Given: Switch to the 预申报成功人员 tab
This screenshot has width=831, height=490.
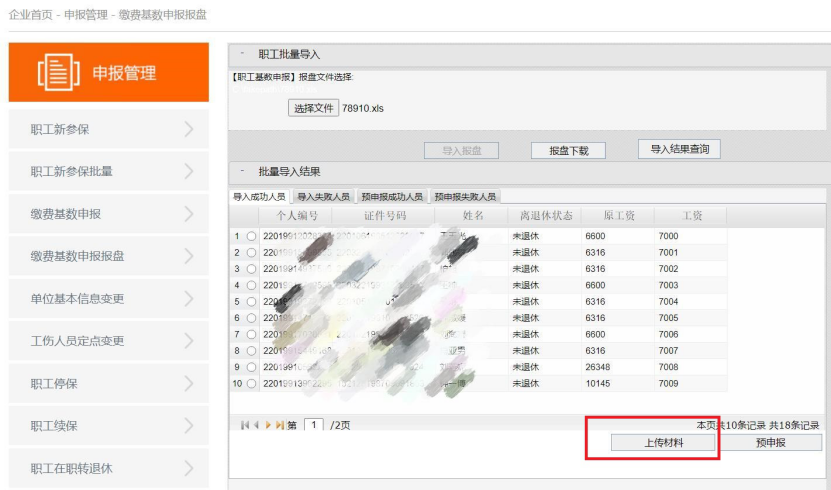Looking at the screenshot, I should (391, 197).
